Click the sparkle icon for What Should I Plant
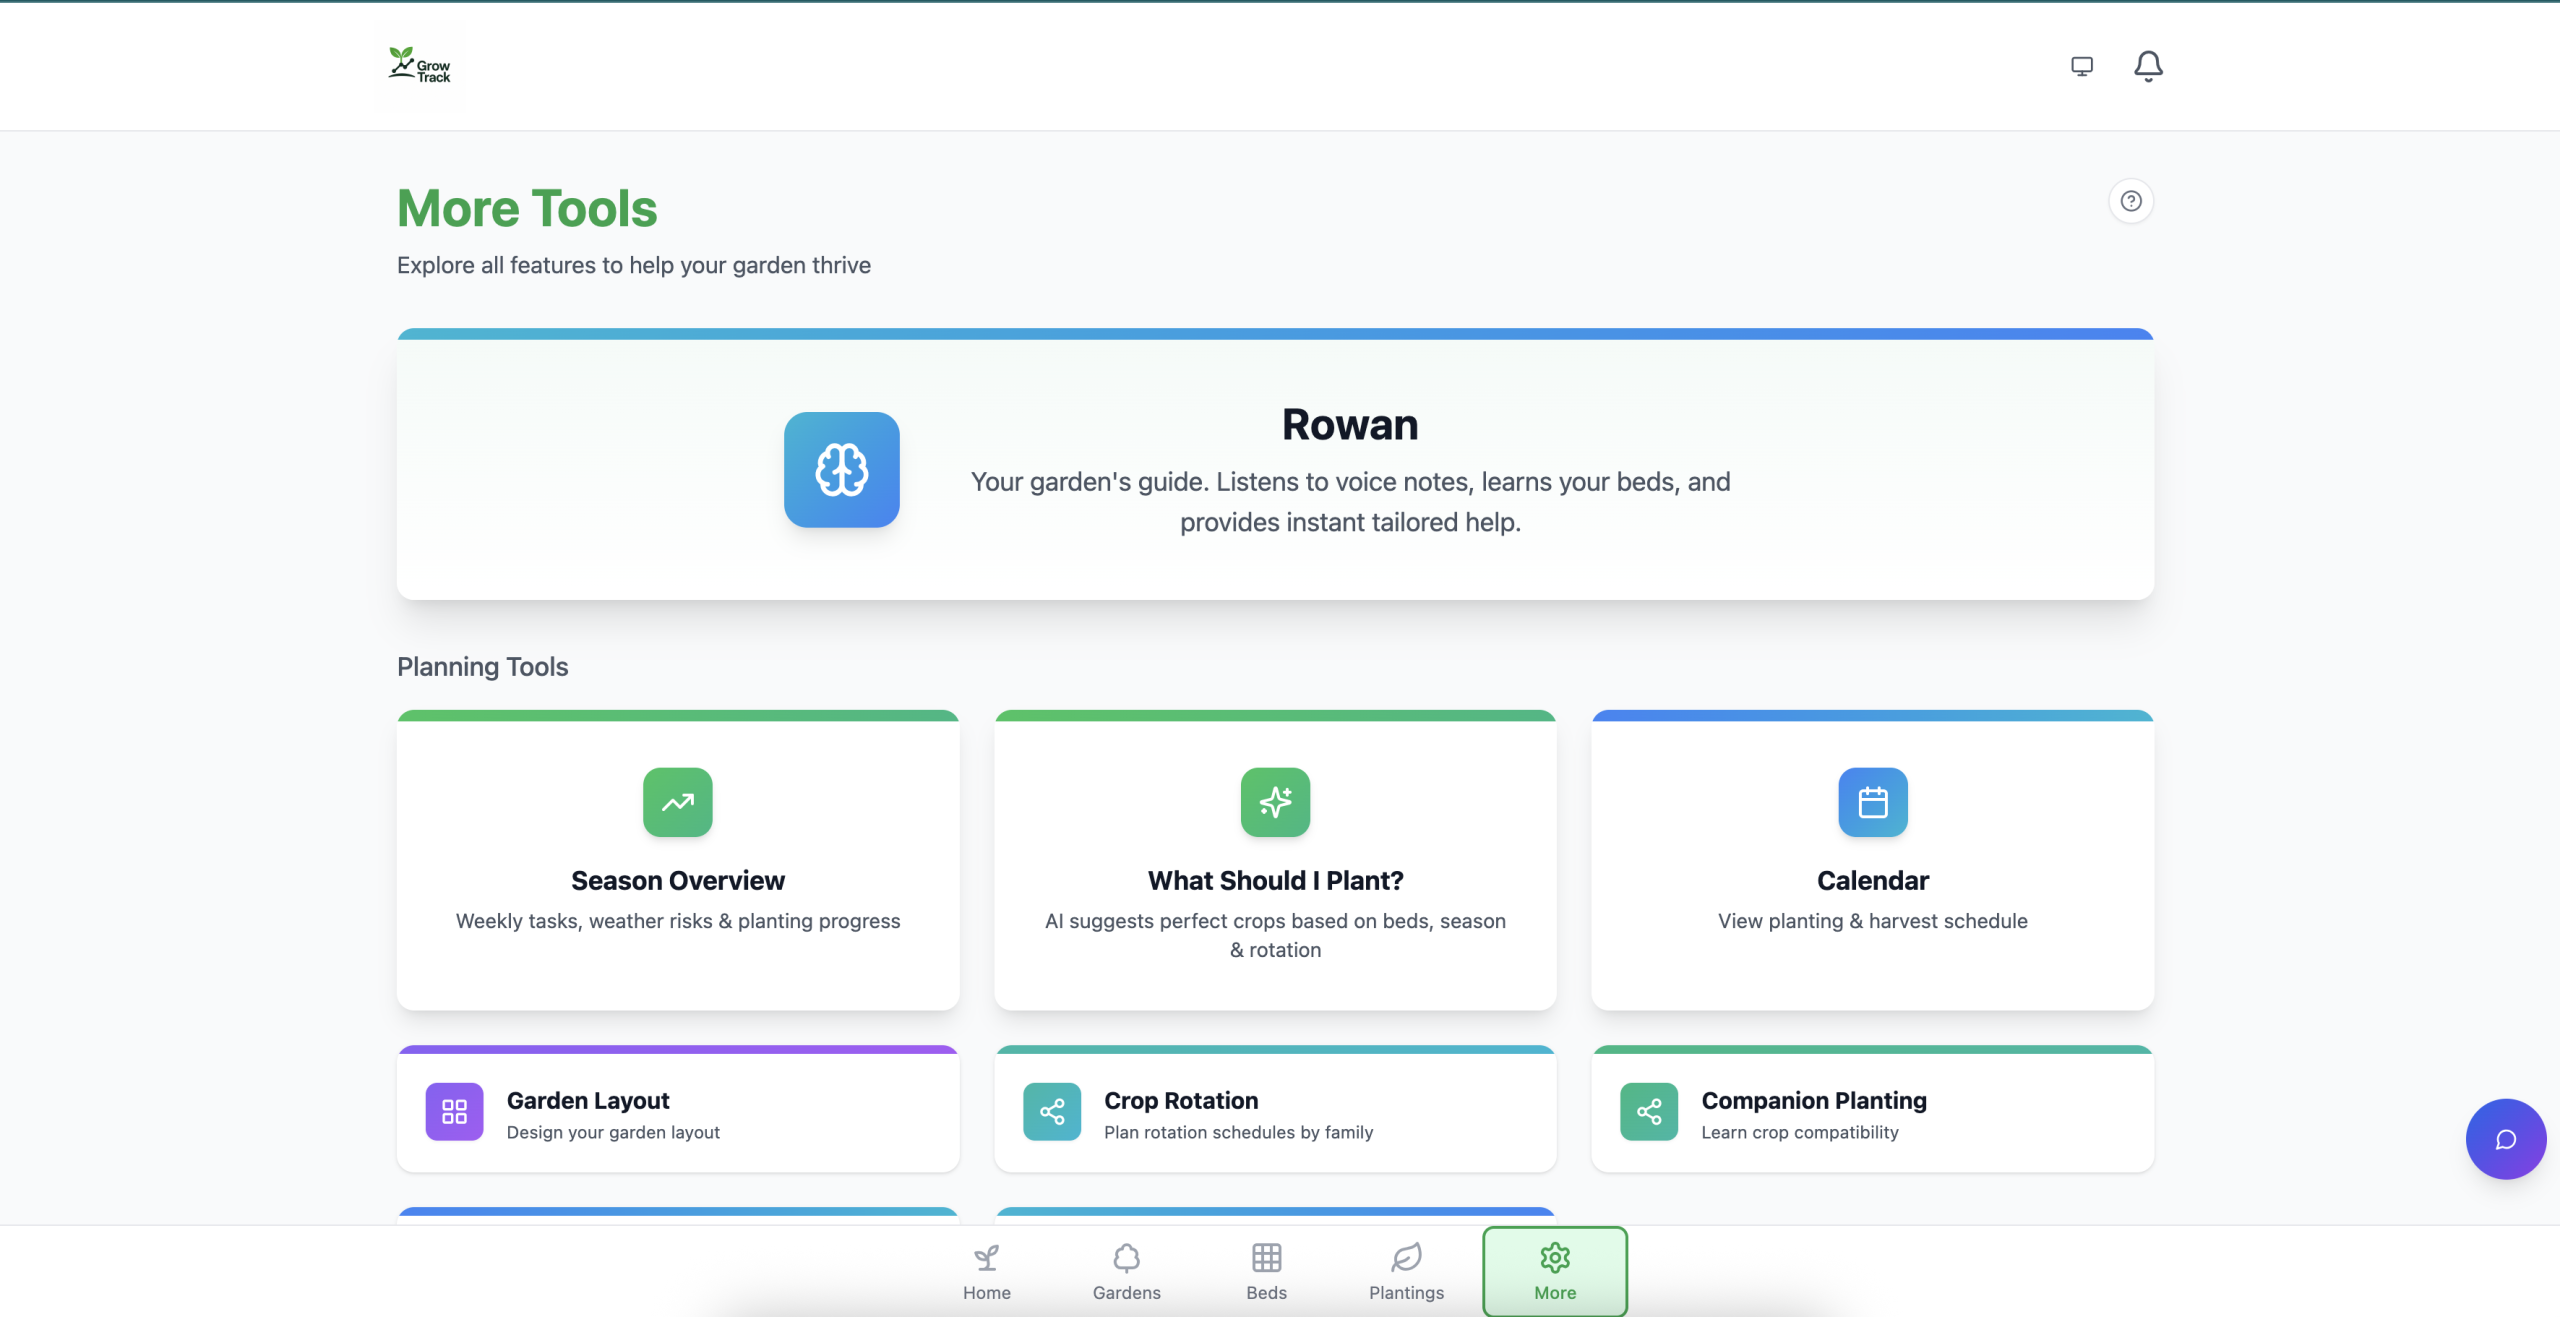The image size is (2560, 1317). (1274, 802)
